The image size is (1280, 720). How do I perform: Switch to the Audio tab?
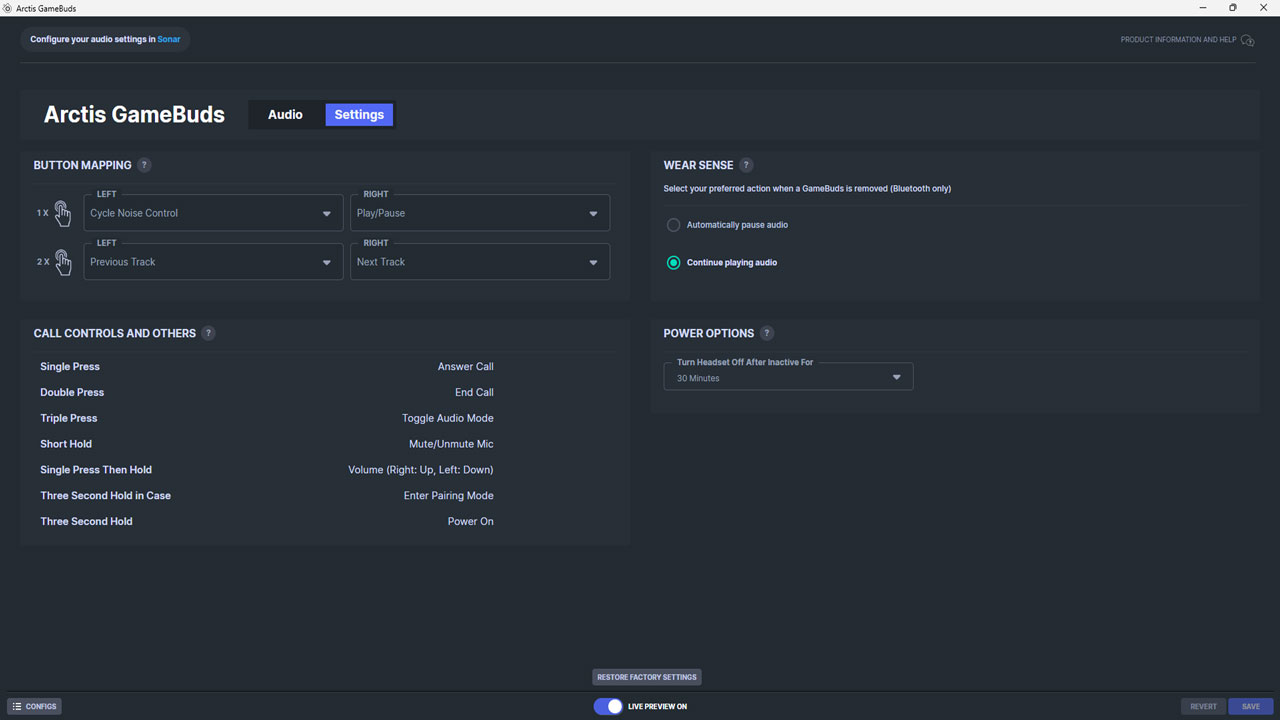[x=285, y=115]
